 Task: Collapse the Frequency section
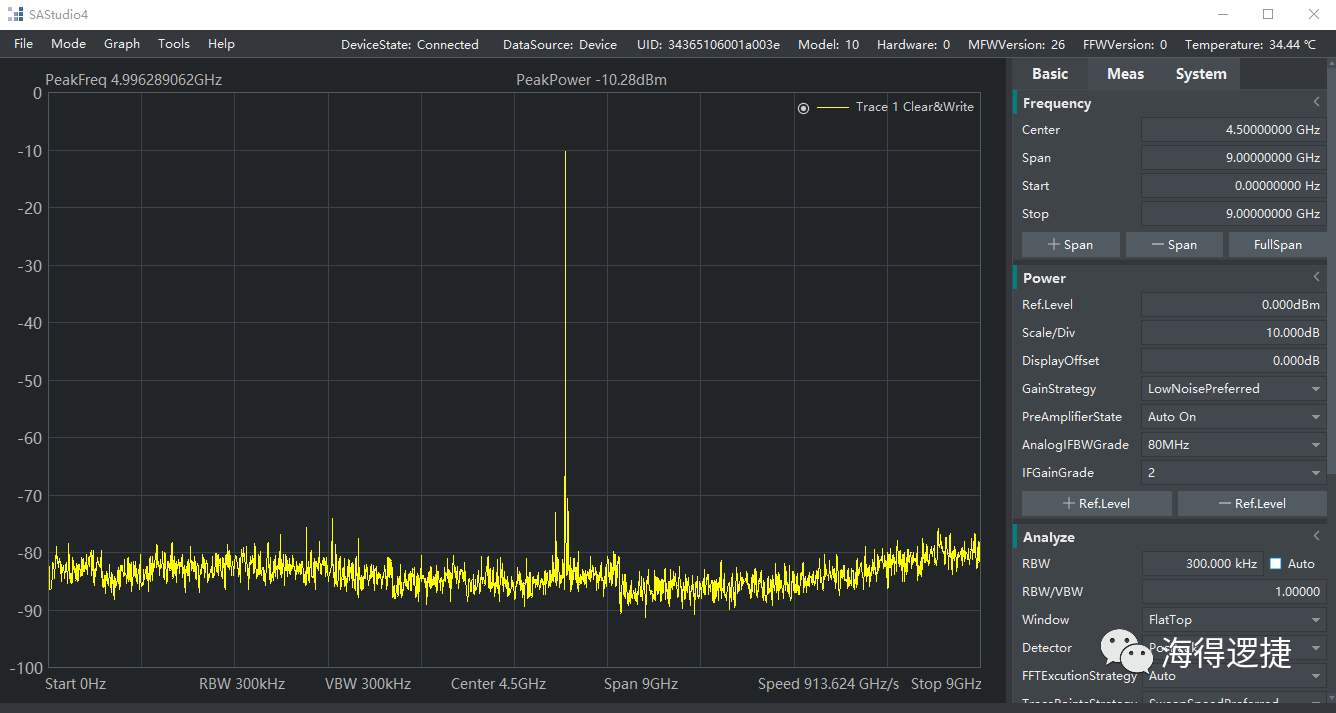click(1317, 103)
